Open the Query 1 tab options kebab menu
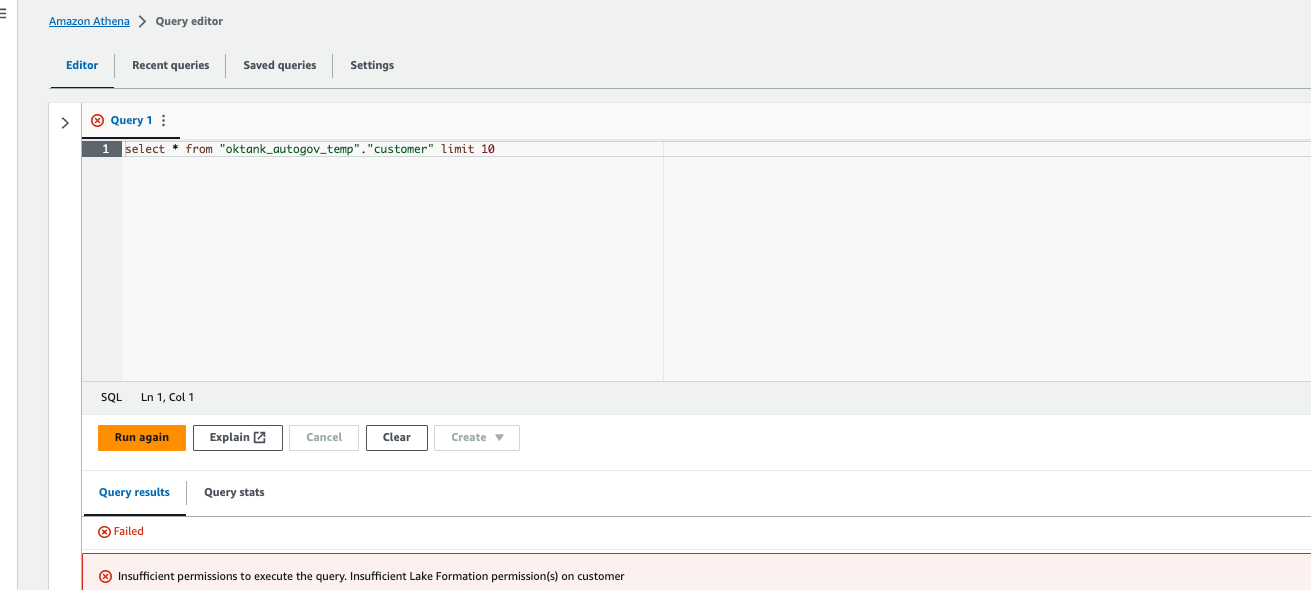 coord(164,120)
